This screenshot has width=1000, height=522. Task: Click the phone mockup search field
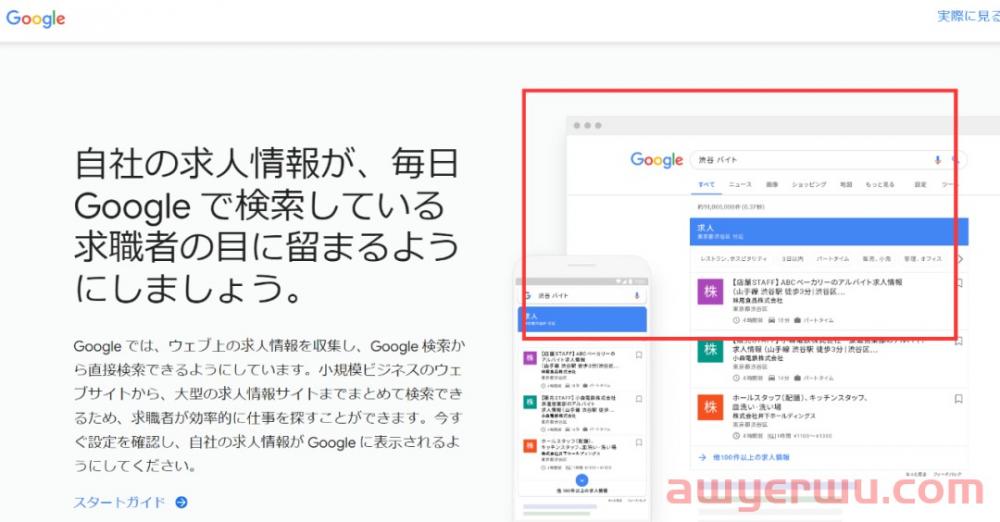(x=583, y=295)
